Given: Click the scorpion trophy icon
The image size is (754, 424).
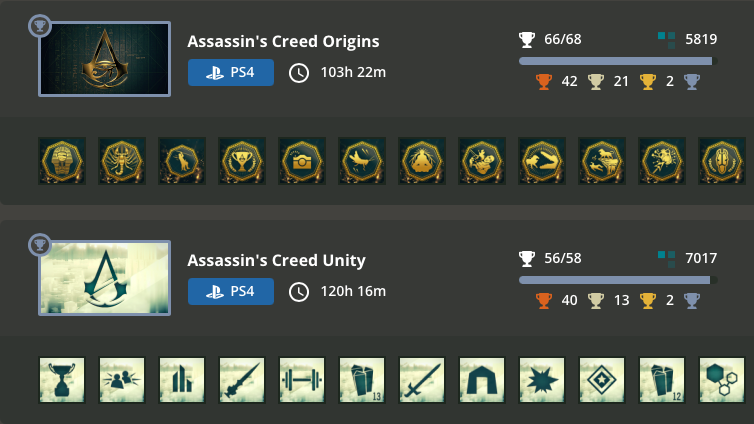Looking at the screenshot, I should pos(122,161).
